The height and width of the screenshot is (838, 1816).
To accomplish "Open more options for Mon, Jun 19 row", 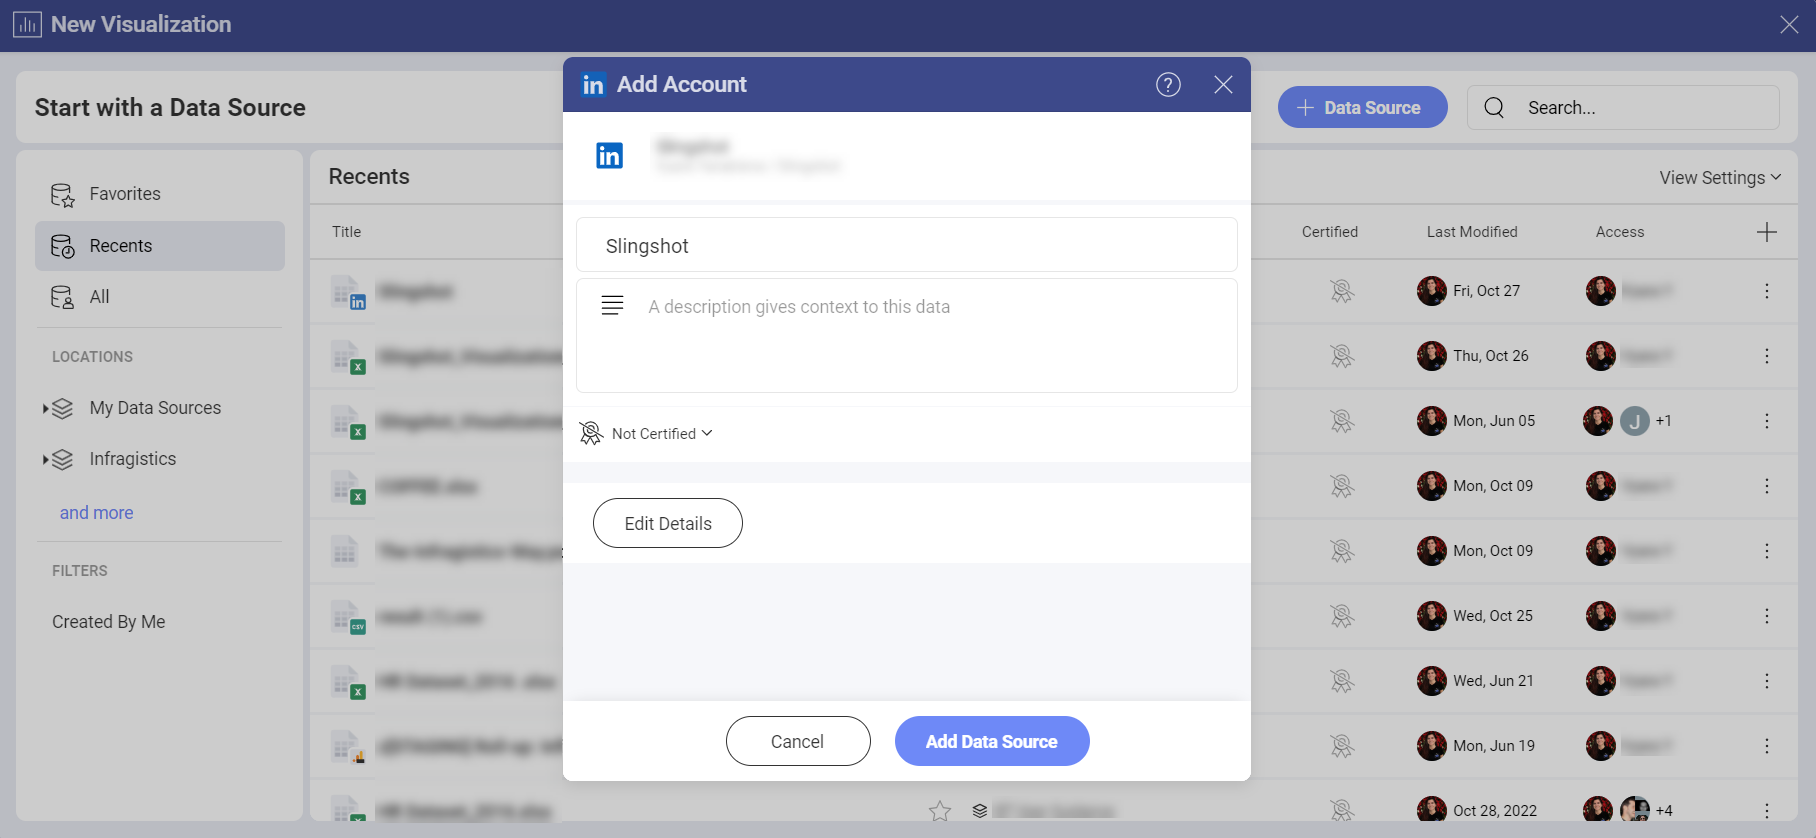I will point(1767,746).
